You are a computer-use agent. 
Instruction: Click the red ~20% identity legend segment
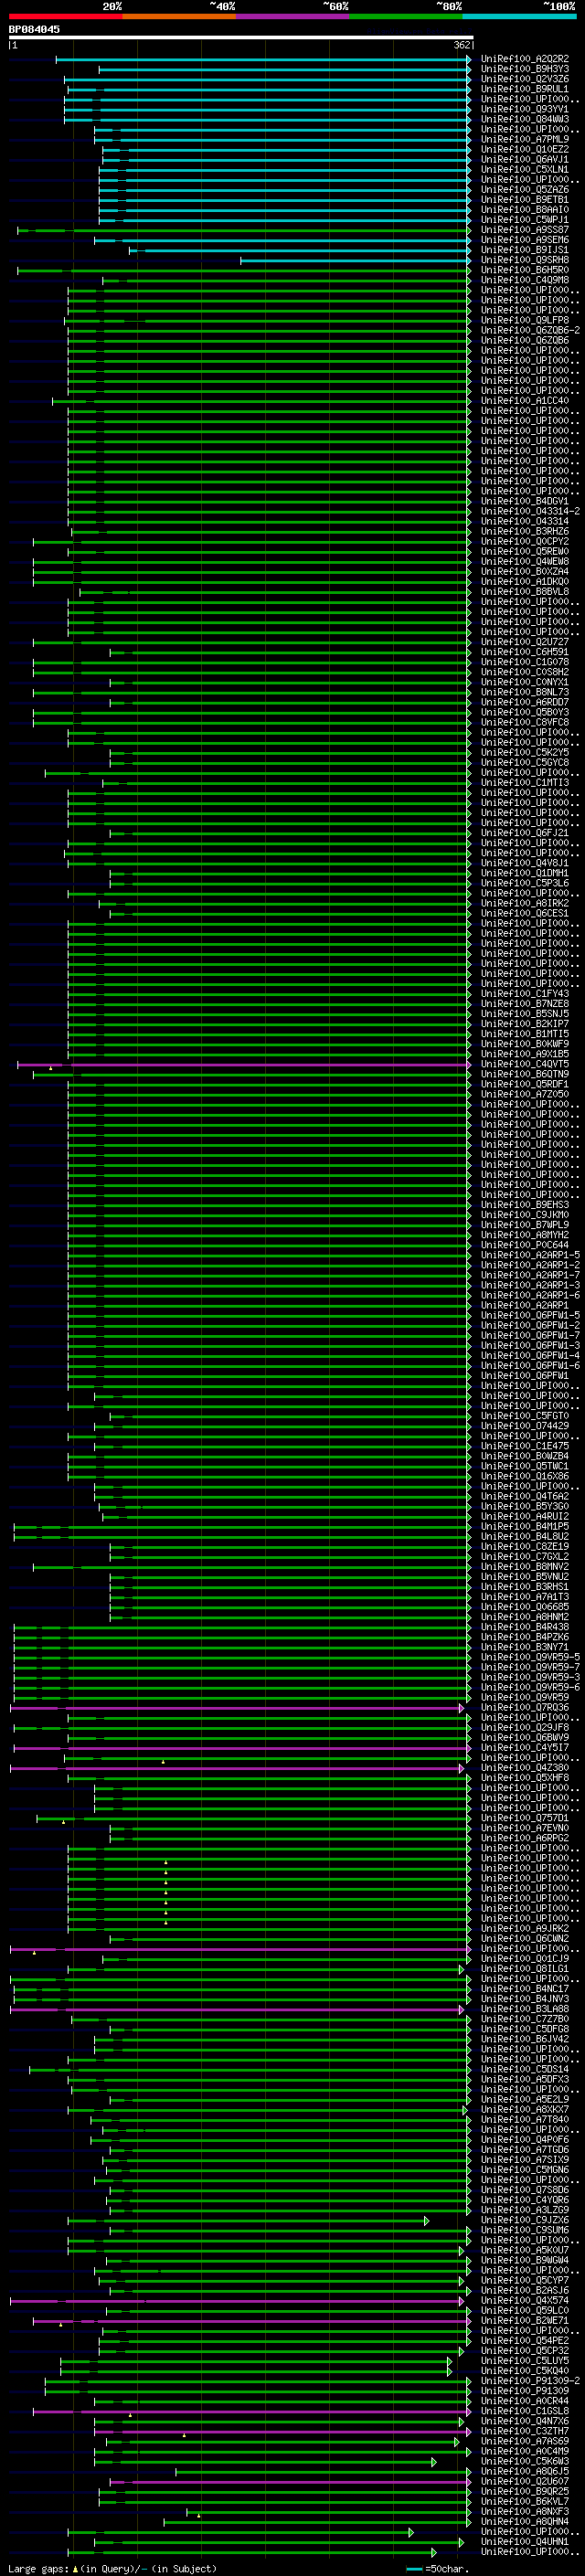coord(65,16)
